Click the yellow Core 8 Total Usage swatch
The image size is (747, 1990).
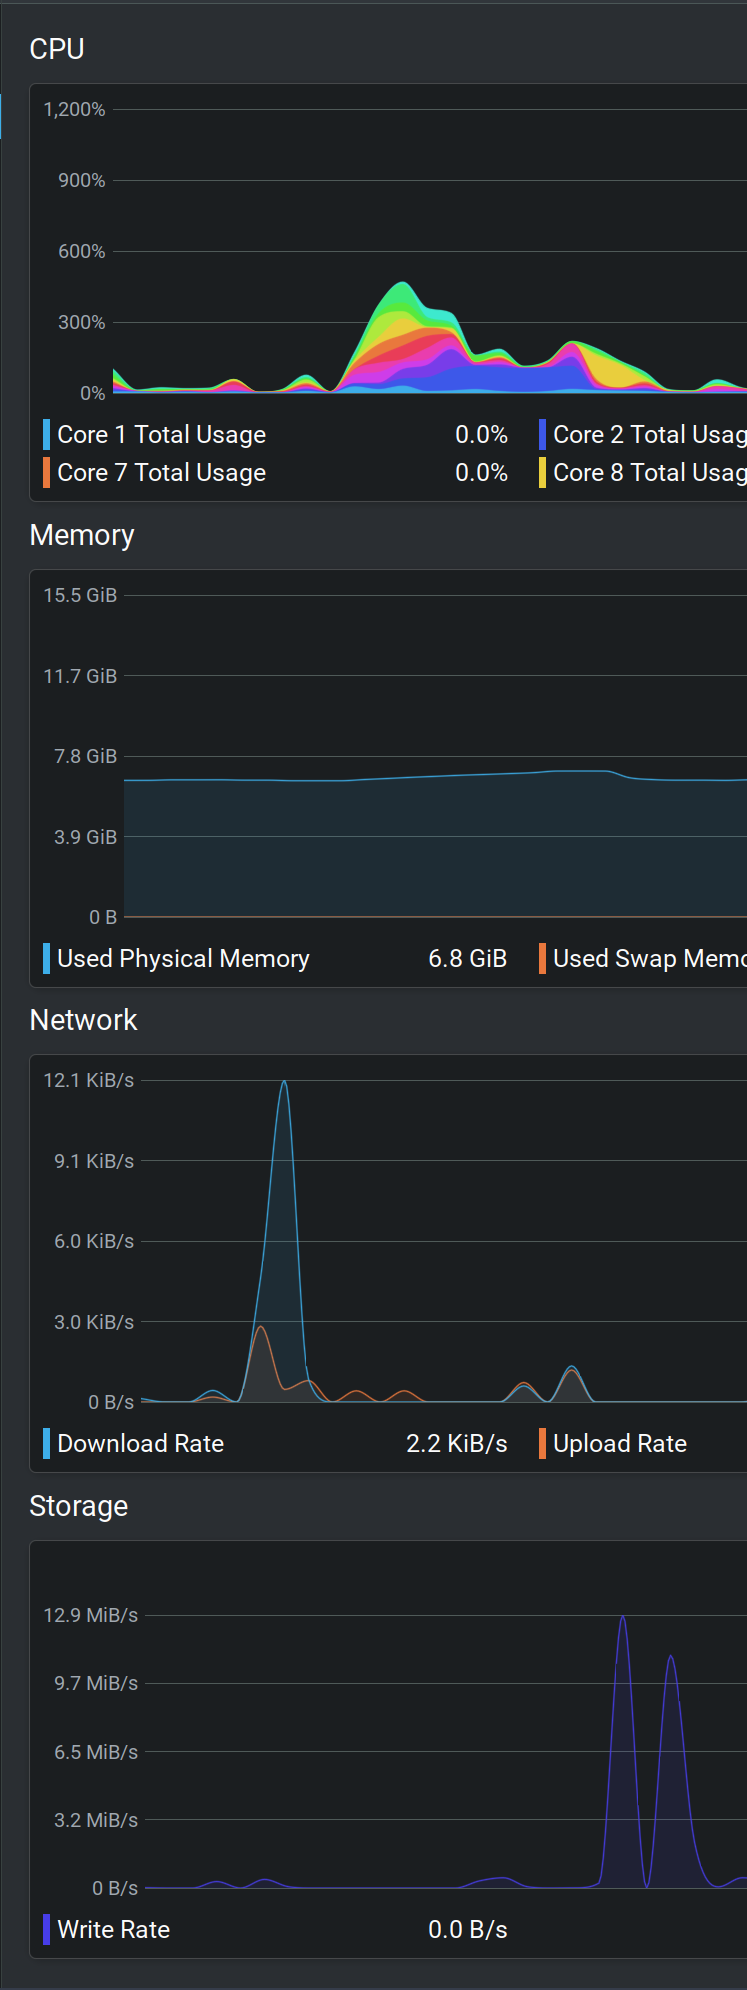[542, 473]
